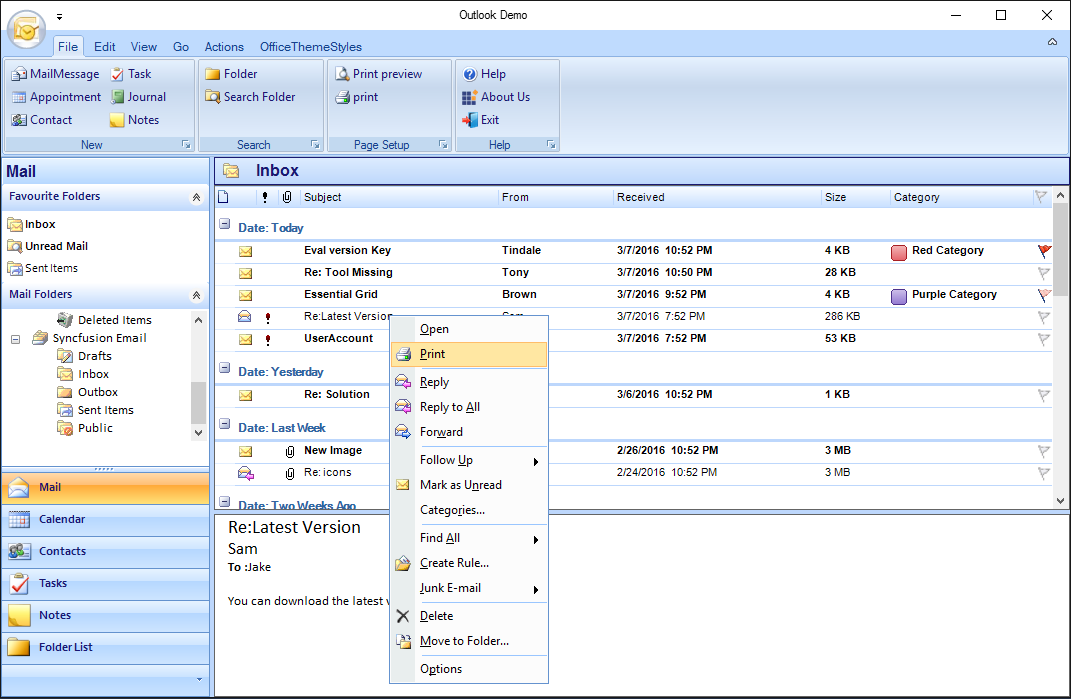Click the message list scroll down arrow

coord(1060,501)
